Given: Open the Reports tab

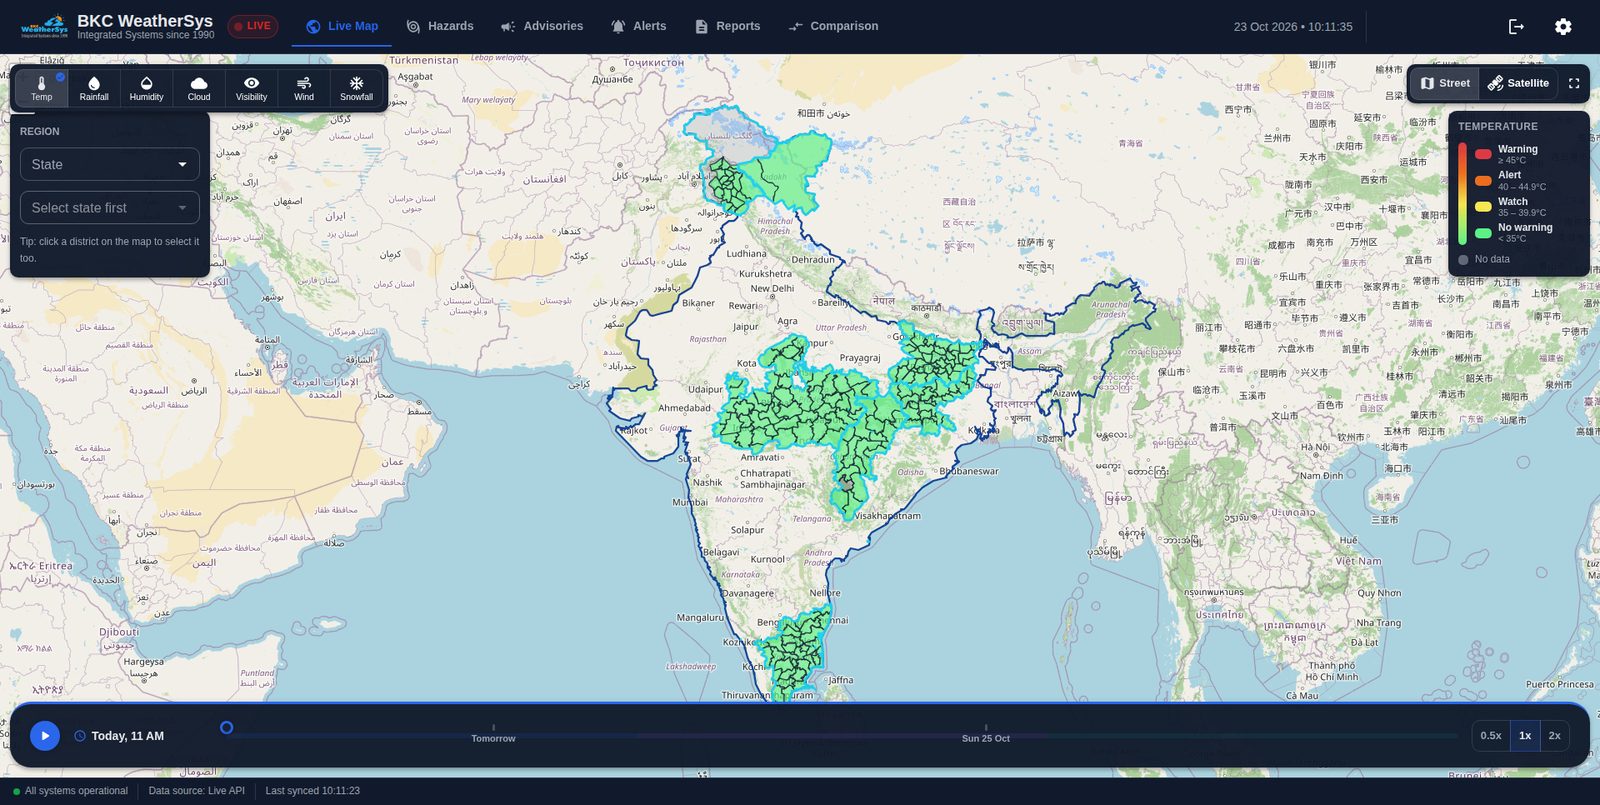Looking at the screenshot, I should pos(728,26).
